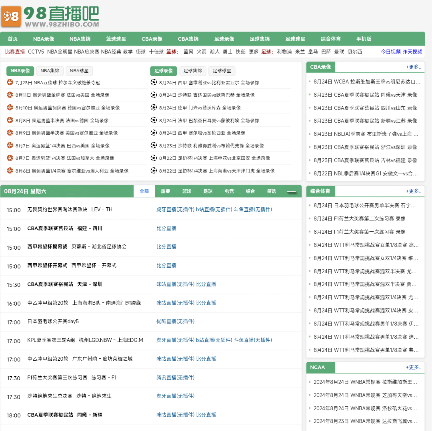
Task: Click basketball icon beside the 8月11日 replay row
Action: pyautogui.click(x=10, y=95)
